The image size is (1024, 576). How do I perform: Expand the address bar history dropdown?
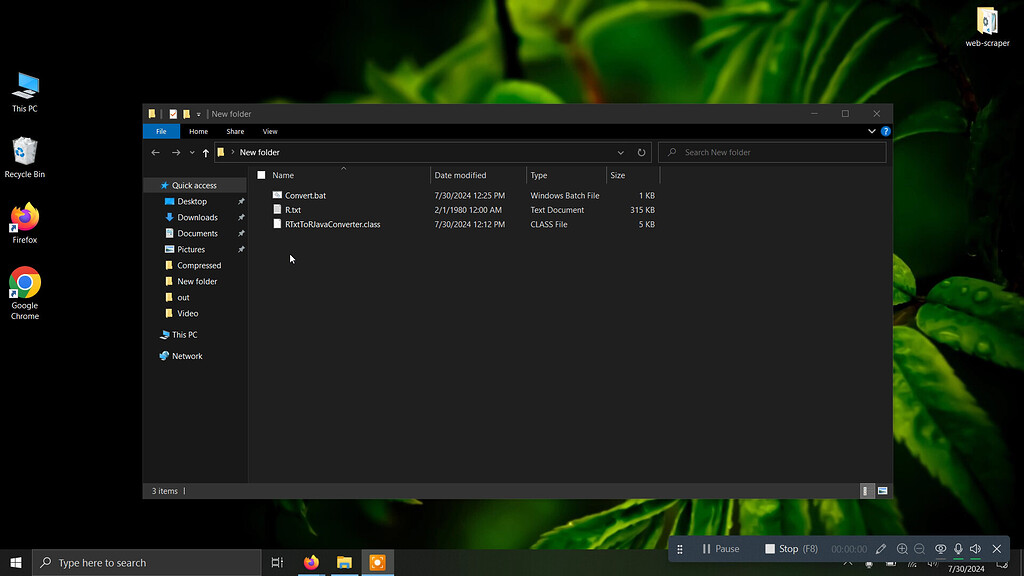(x=620, y=153)
